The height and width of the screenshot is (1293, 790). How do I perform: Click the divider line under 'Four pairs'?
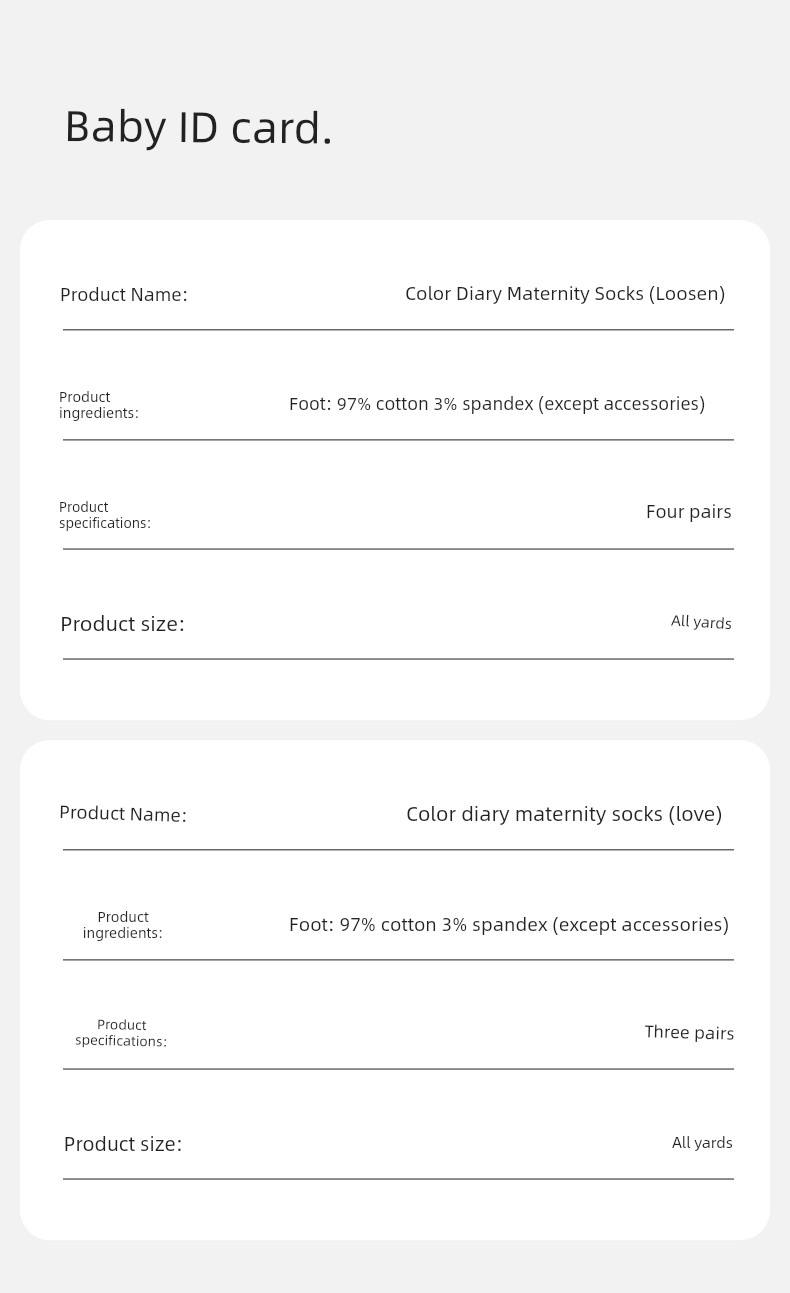(x=398, y=549)
